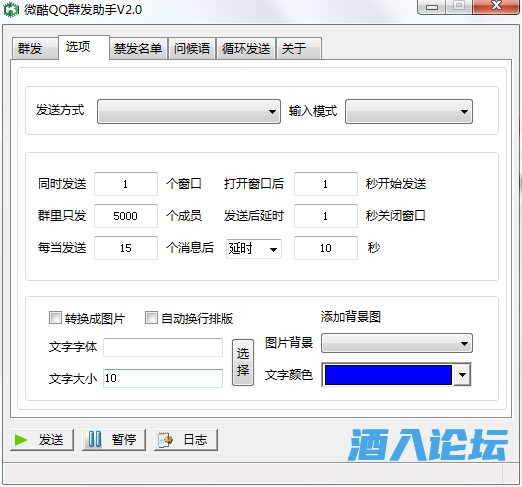Click the 选择 font button
Viewport: 522px width, 487px height.
point(243,362)
